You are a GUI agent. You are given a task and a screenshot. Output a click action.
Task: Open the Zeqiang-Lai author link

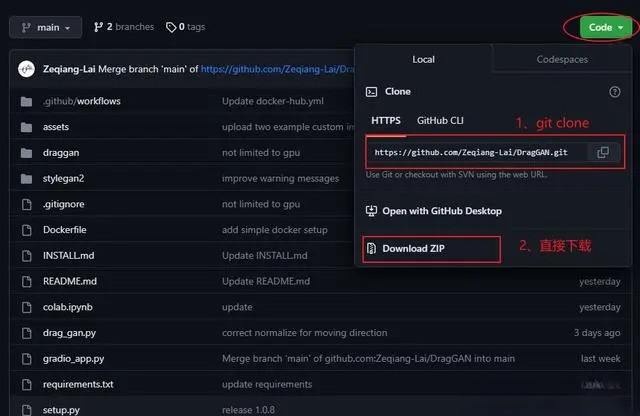[69, 69]
